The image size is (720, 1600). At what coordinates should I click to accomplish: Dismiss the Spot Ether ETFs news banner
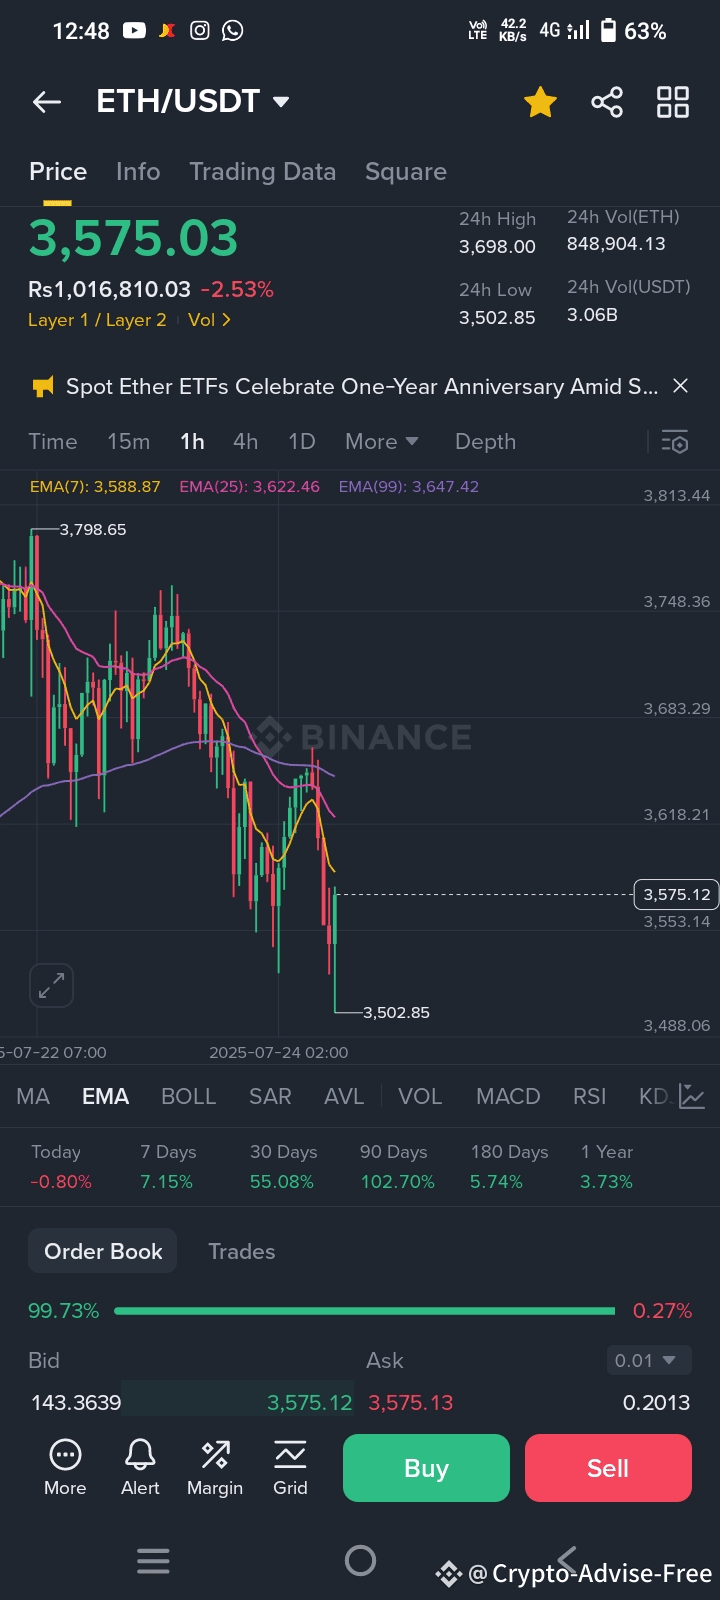pos(680,386)
